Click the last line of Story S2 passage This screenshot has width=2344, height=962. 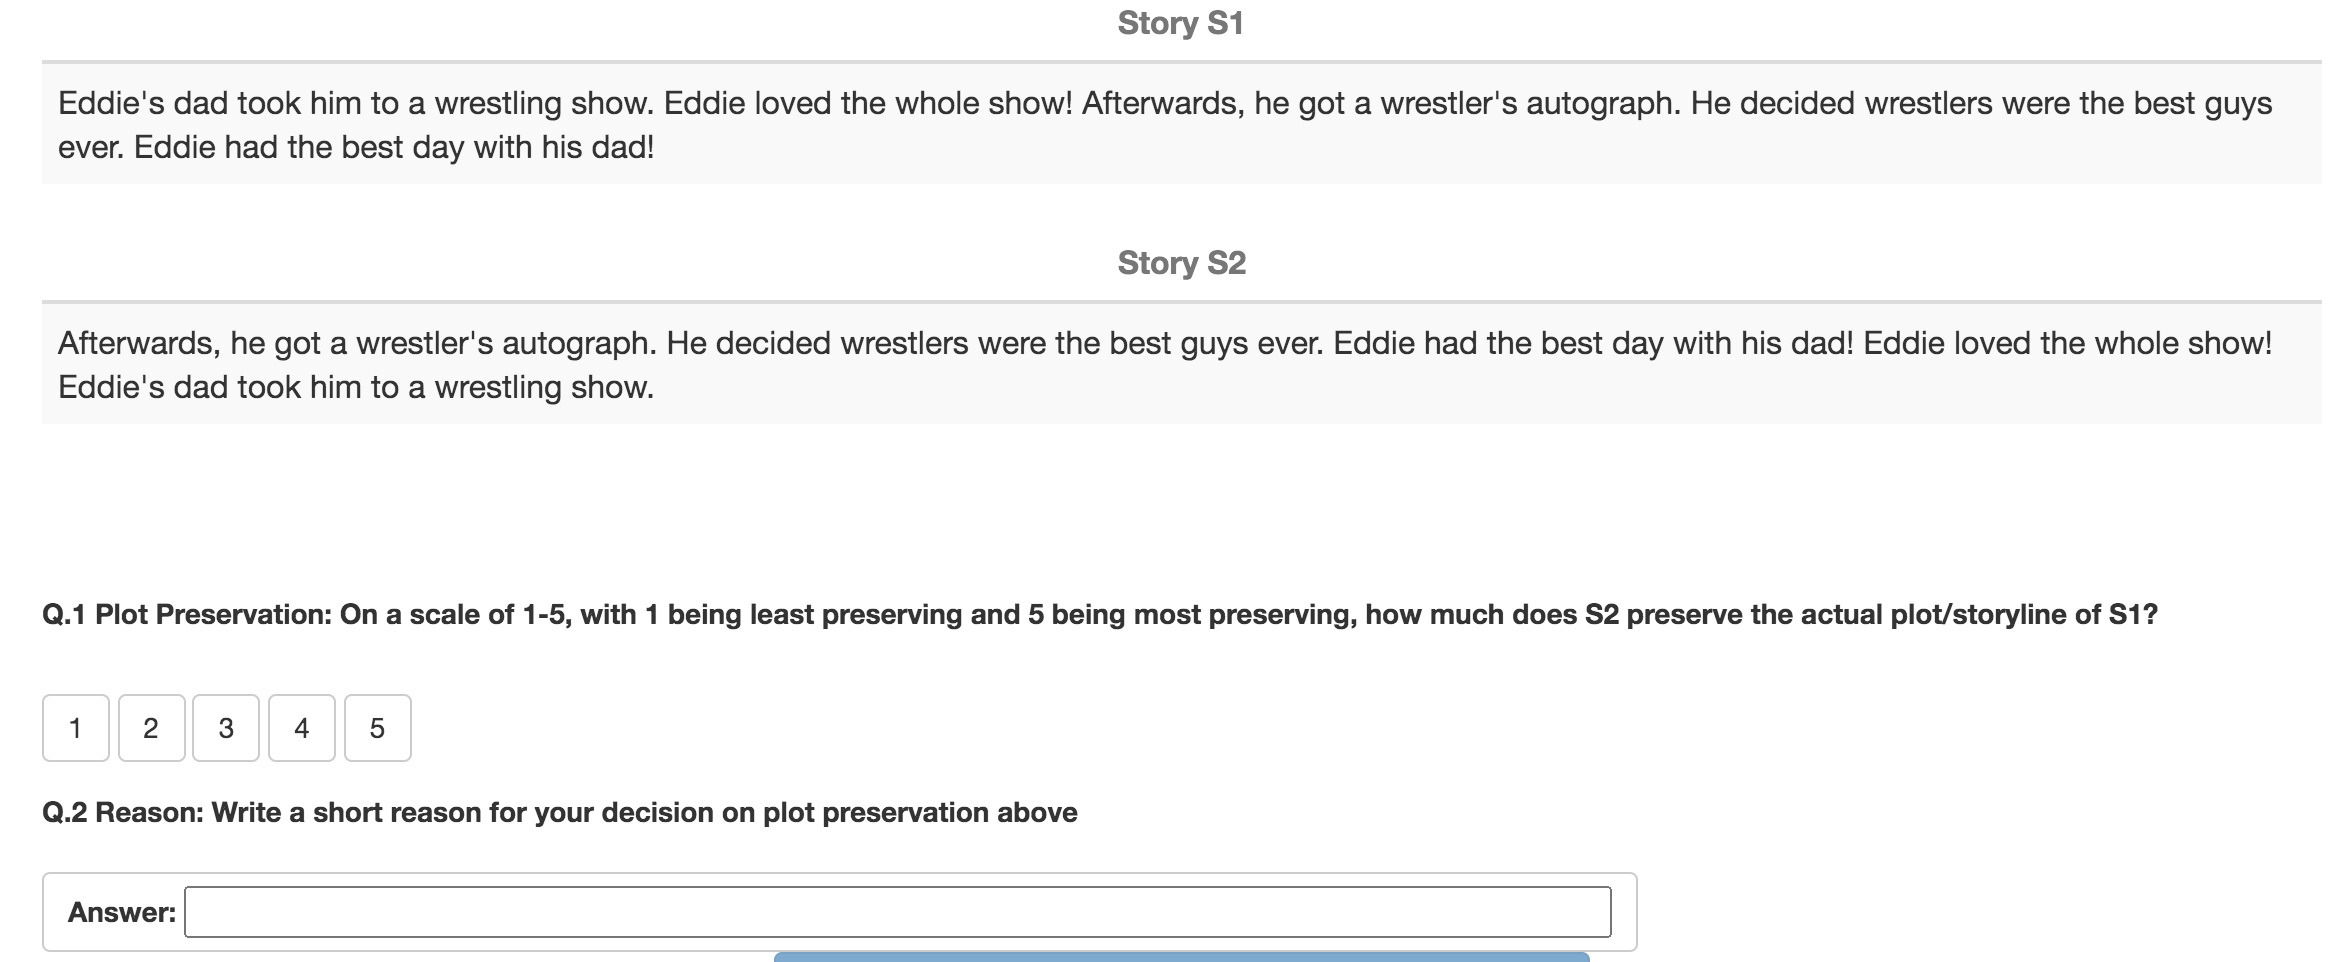[x=356, y=387]
